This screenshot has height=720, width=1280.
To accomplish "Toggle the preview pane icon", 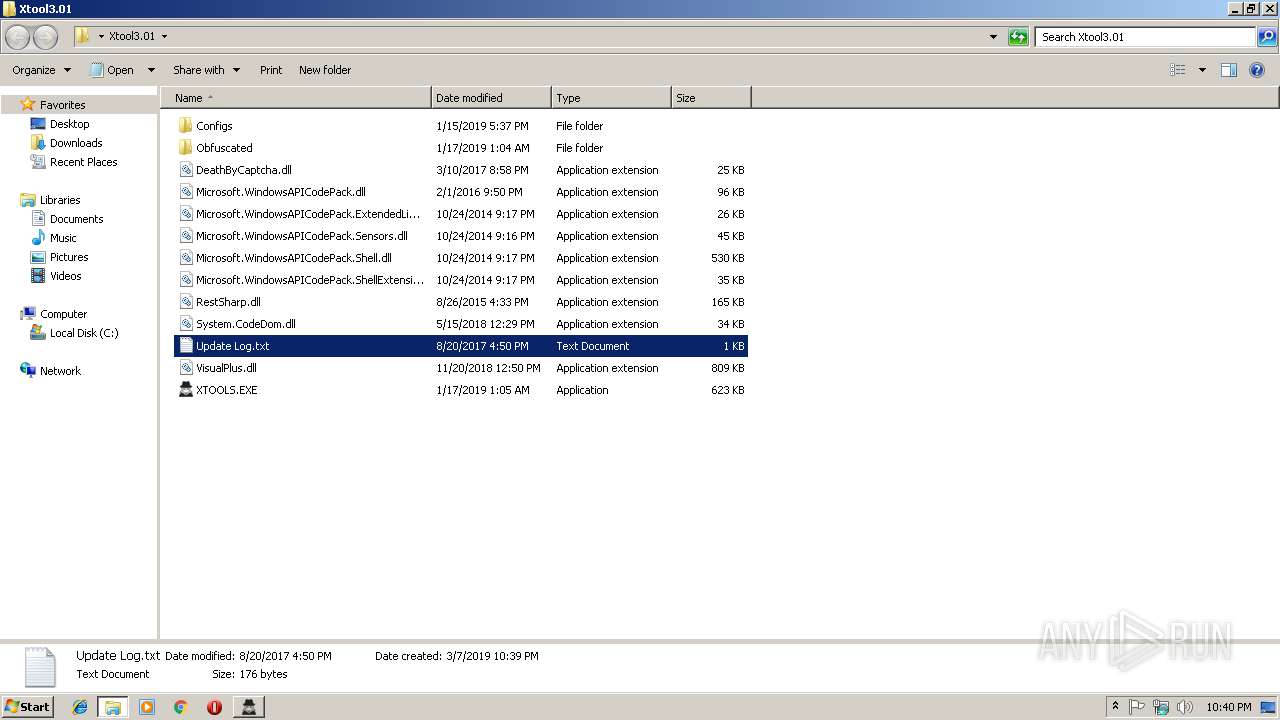I will [x=1229, y=70].
